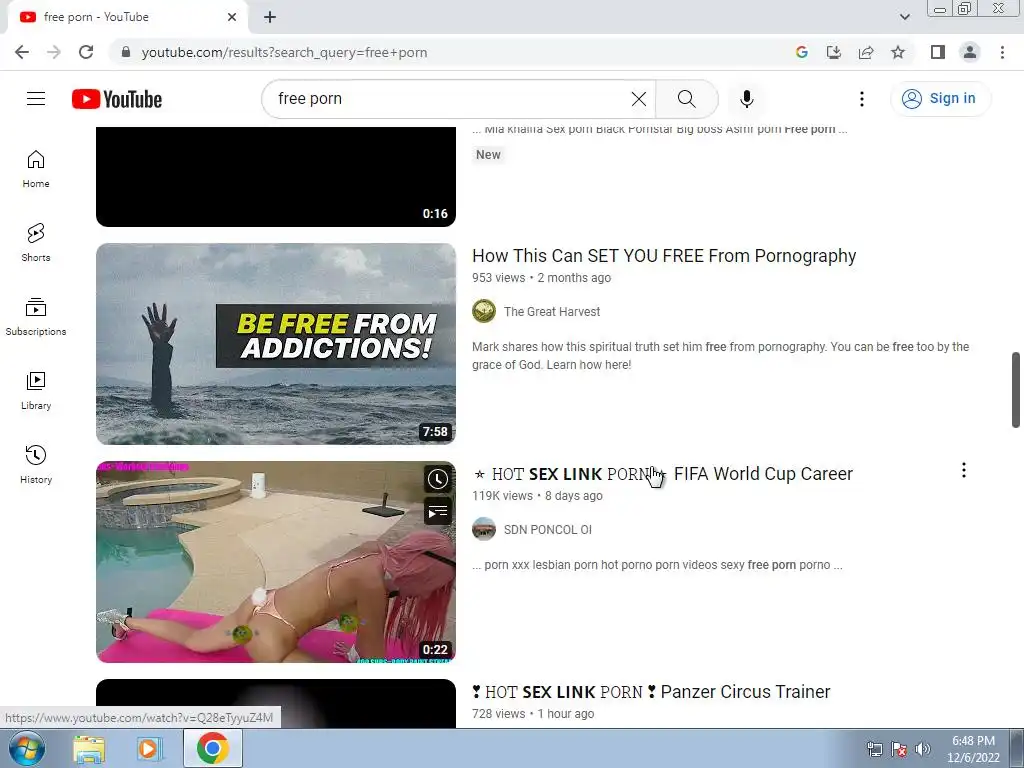Open the Chrome three-dot menu
The height and width of the screenshot is (768, 1024).
tap(1002, 52)
